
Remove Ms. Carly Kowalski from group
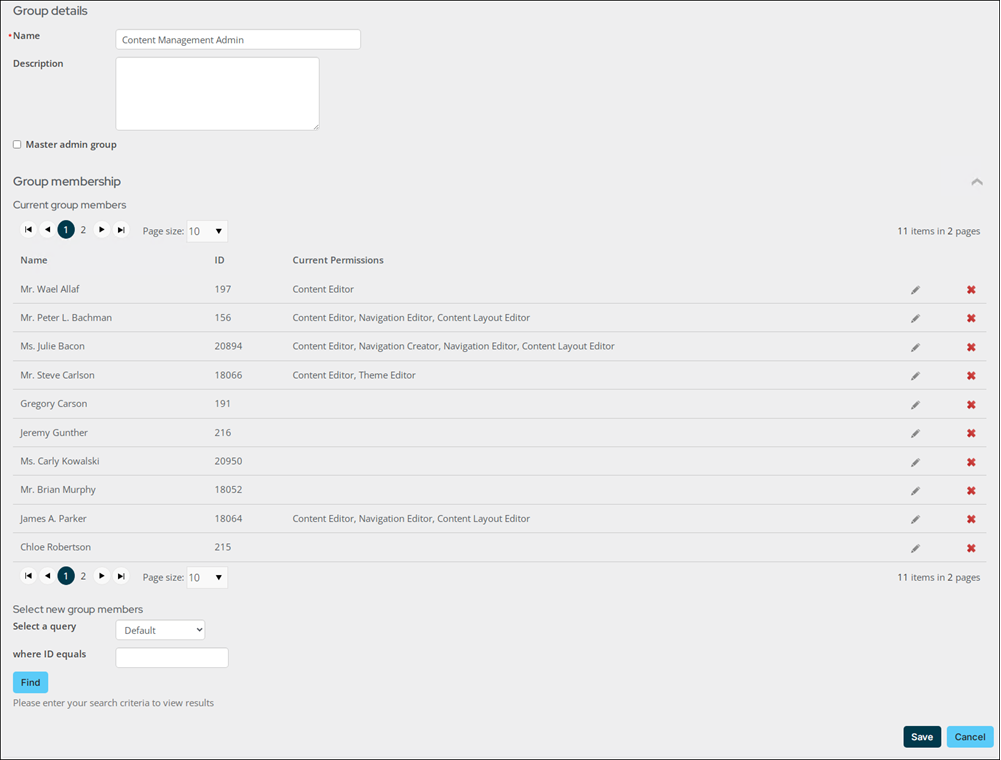click(971, 462)
